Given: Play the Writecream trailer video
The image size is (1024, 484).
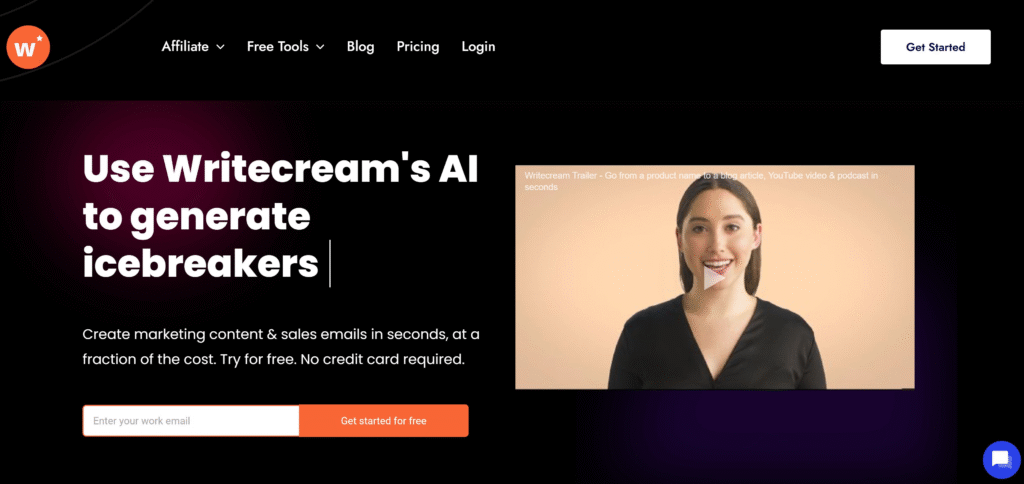Looking at the screenshot, I should (713, 278).
